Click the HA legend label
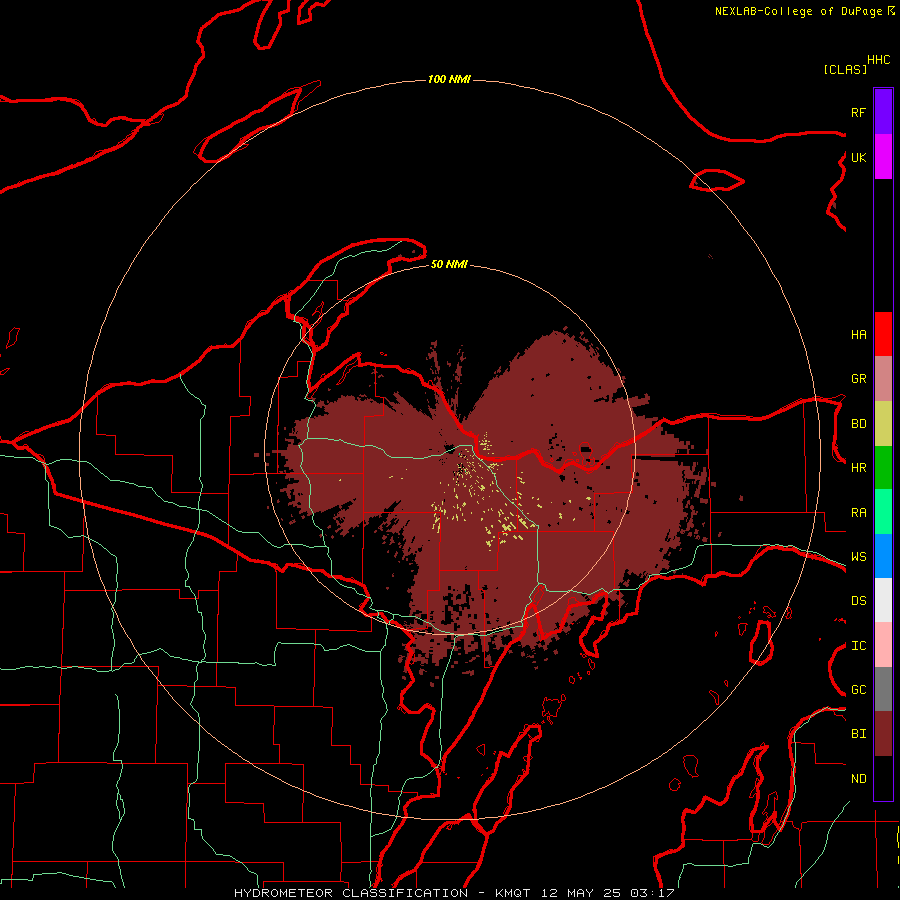Screen dimensions: 900x900 [x=859, y=334]
